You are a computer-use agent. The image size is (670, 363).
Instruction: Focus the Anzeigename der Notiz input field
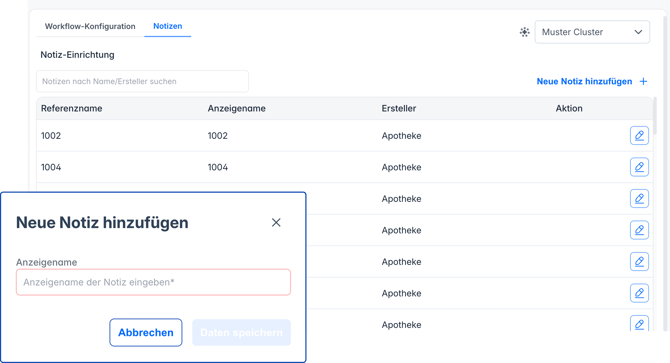153,282
